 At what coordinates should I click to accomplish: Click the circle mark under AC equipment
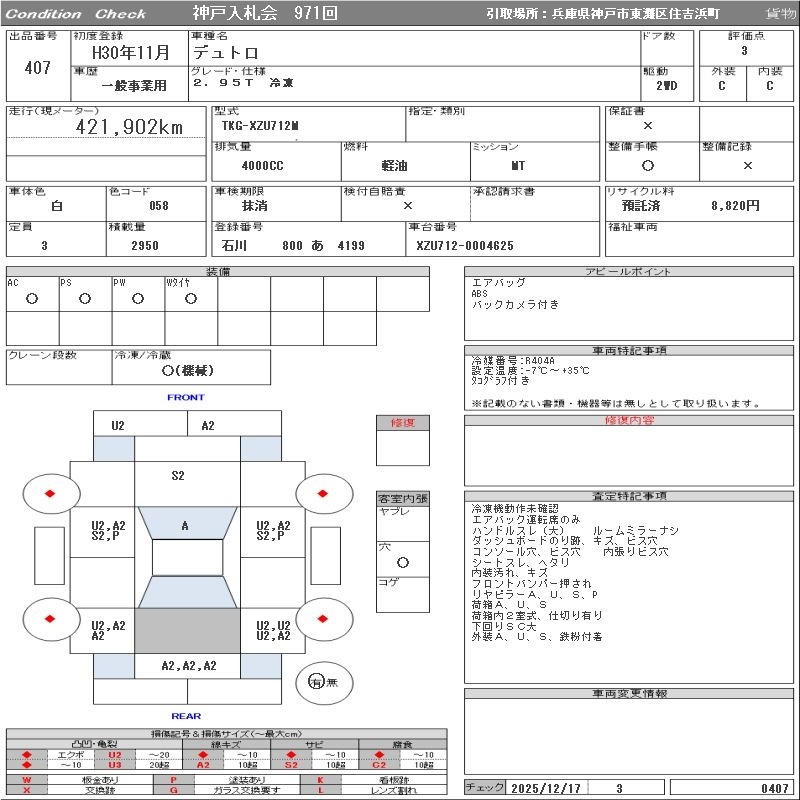click(32, 298)
